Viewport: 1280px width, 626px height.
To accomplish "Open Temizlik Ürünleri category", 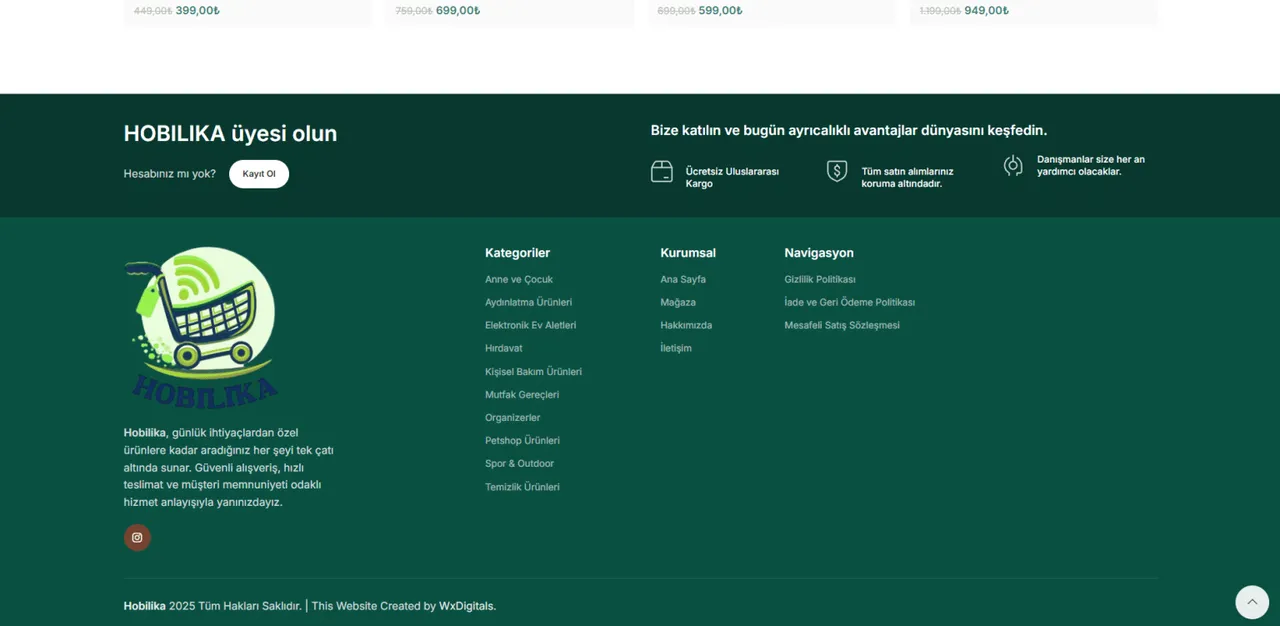I will (x=522, y=487).
